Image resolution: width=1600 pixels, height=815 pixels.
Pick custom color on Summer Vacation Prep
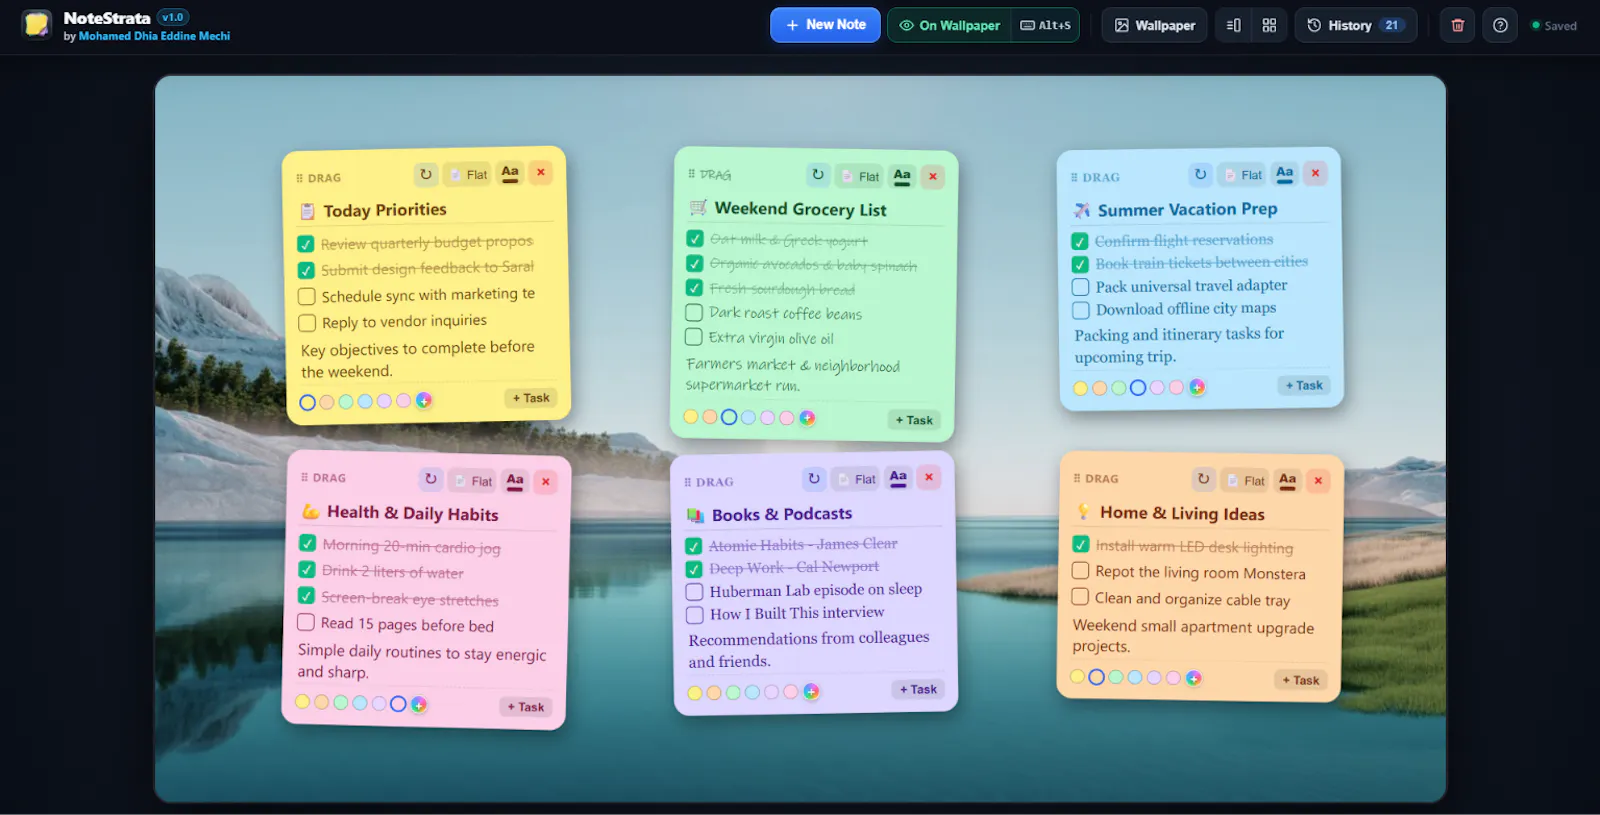click(x=1197, y=387)
